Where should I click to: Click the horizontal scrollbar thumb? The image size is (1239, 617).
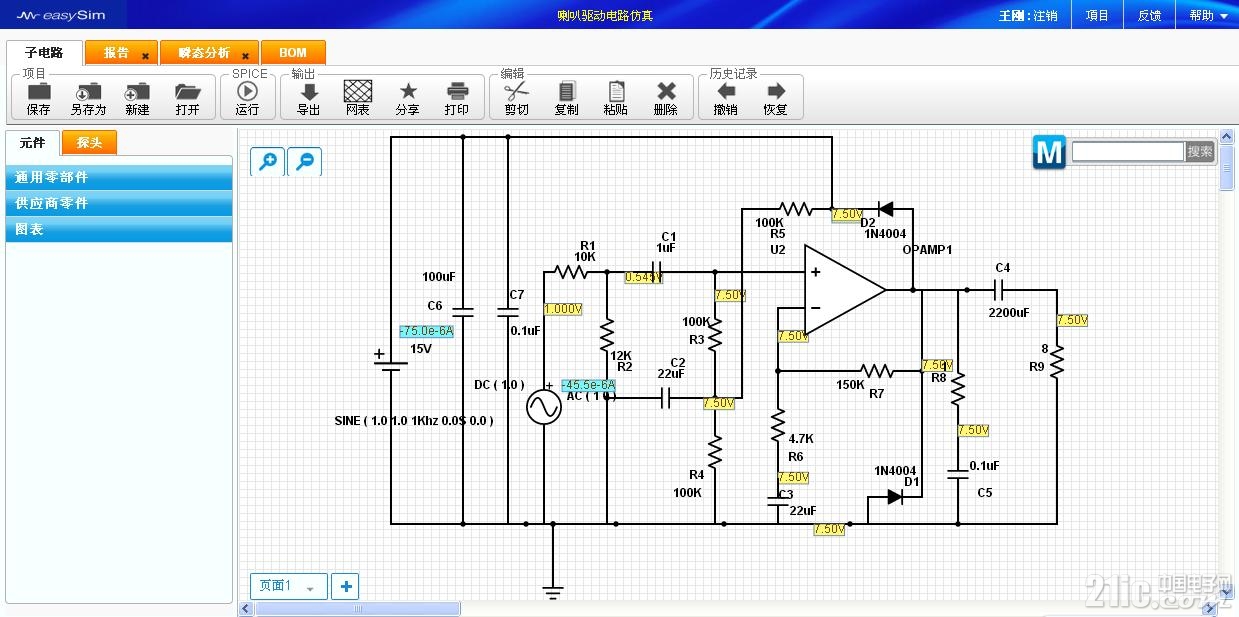358,608
